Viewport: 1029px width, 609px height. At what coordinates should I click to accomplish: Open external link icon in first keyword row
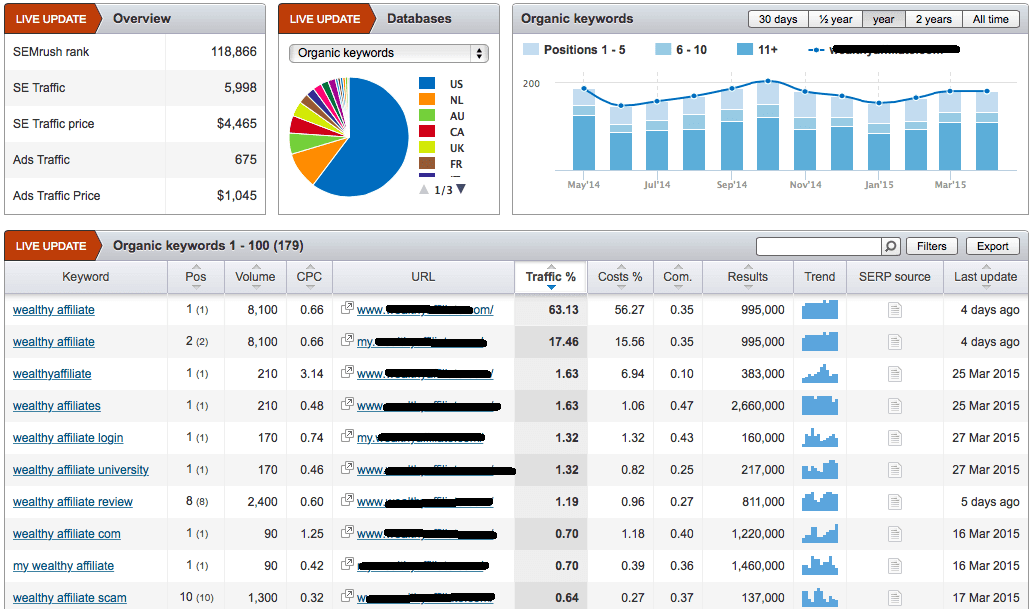click(347, 309)
